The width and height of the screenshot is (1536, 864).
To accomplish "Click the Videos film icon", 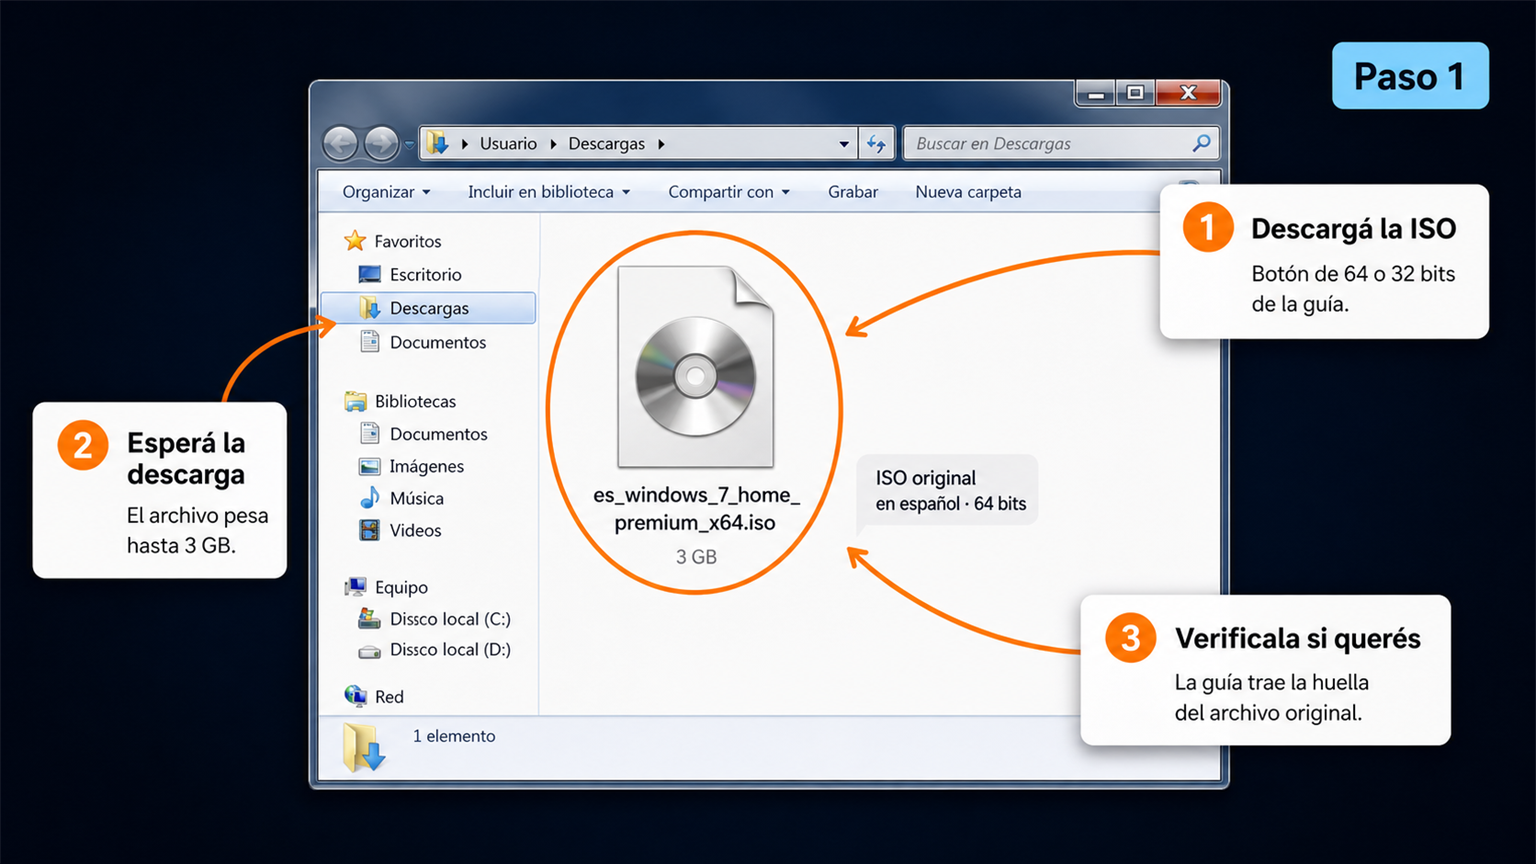I will (370, 530).
